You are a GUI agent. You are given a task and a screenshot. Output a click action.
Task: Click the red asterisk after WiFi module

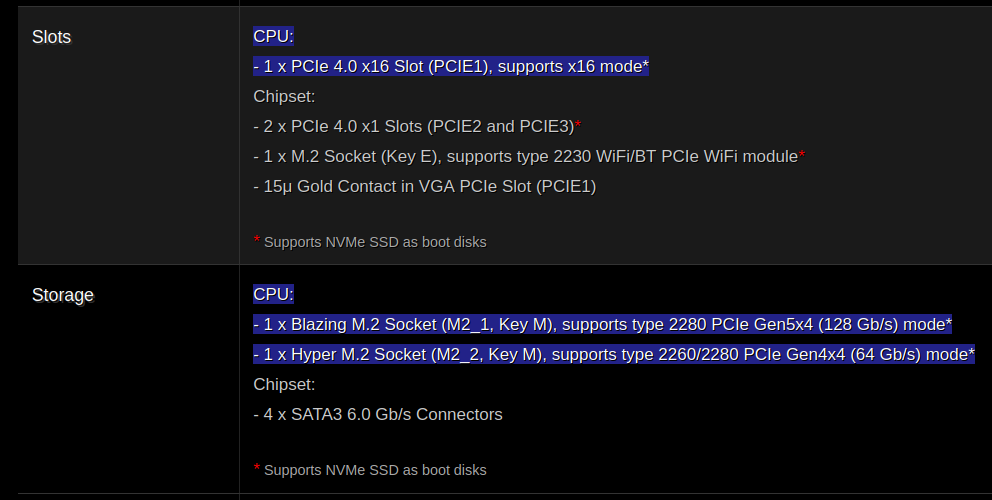point(802,156)
